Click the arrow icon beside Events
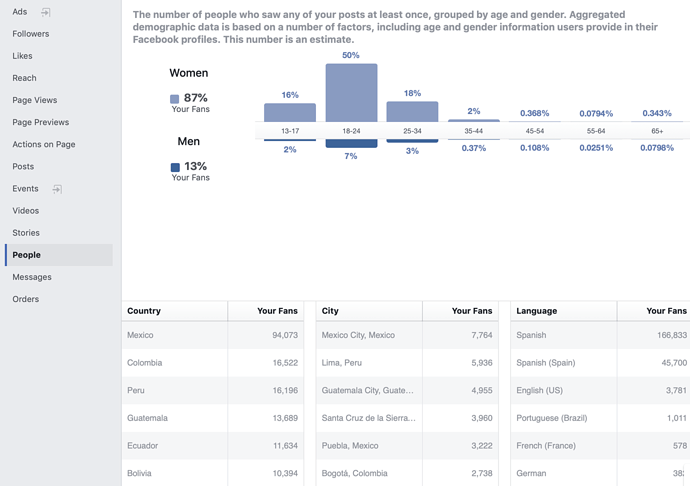690x486 pixels. tap(57, 189)
